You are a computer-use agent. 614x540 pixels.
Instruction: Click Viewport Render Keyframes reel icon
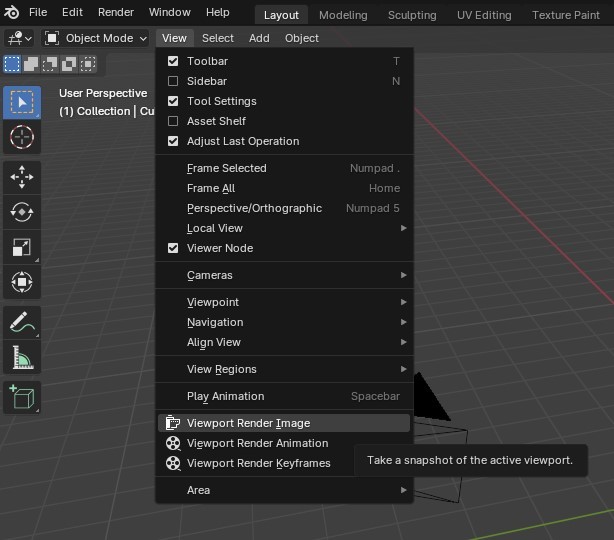point(173,463)
